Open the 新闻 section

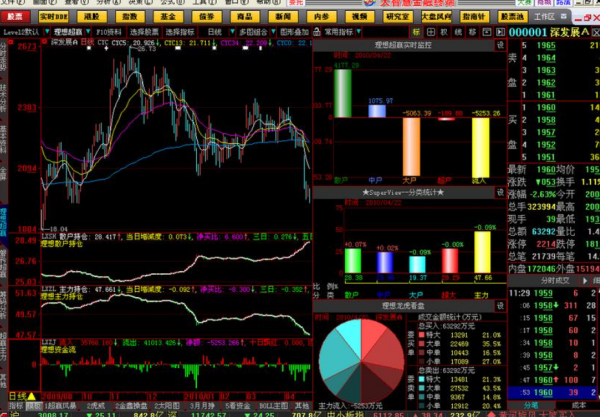(x=283, y=17)
